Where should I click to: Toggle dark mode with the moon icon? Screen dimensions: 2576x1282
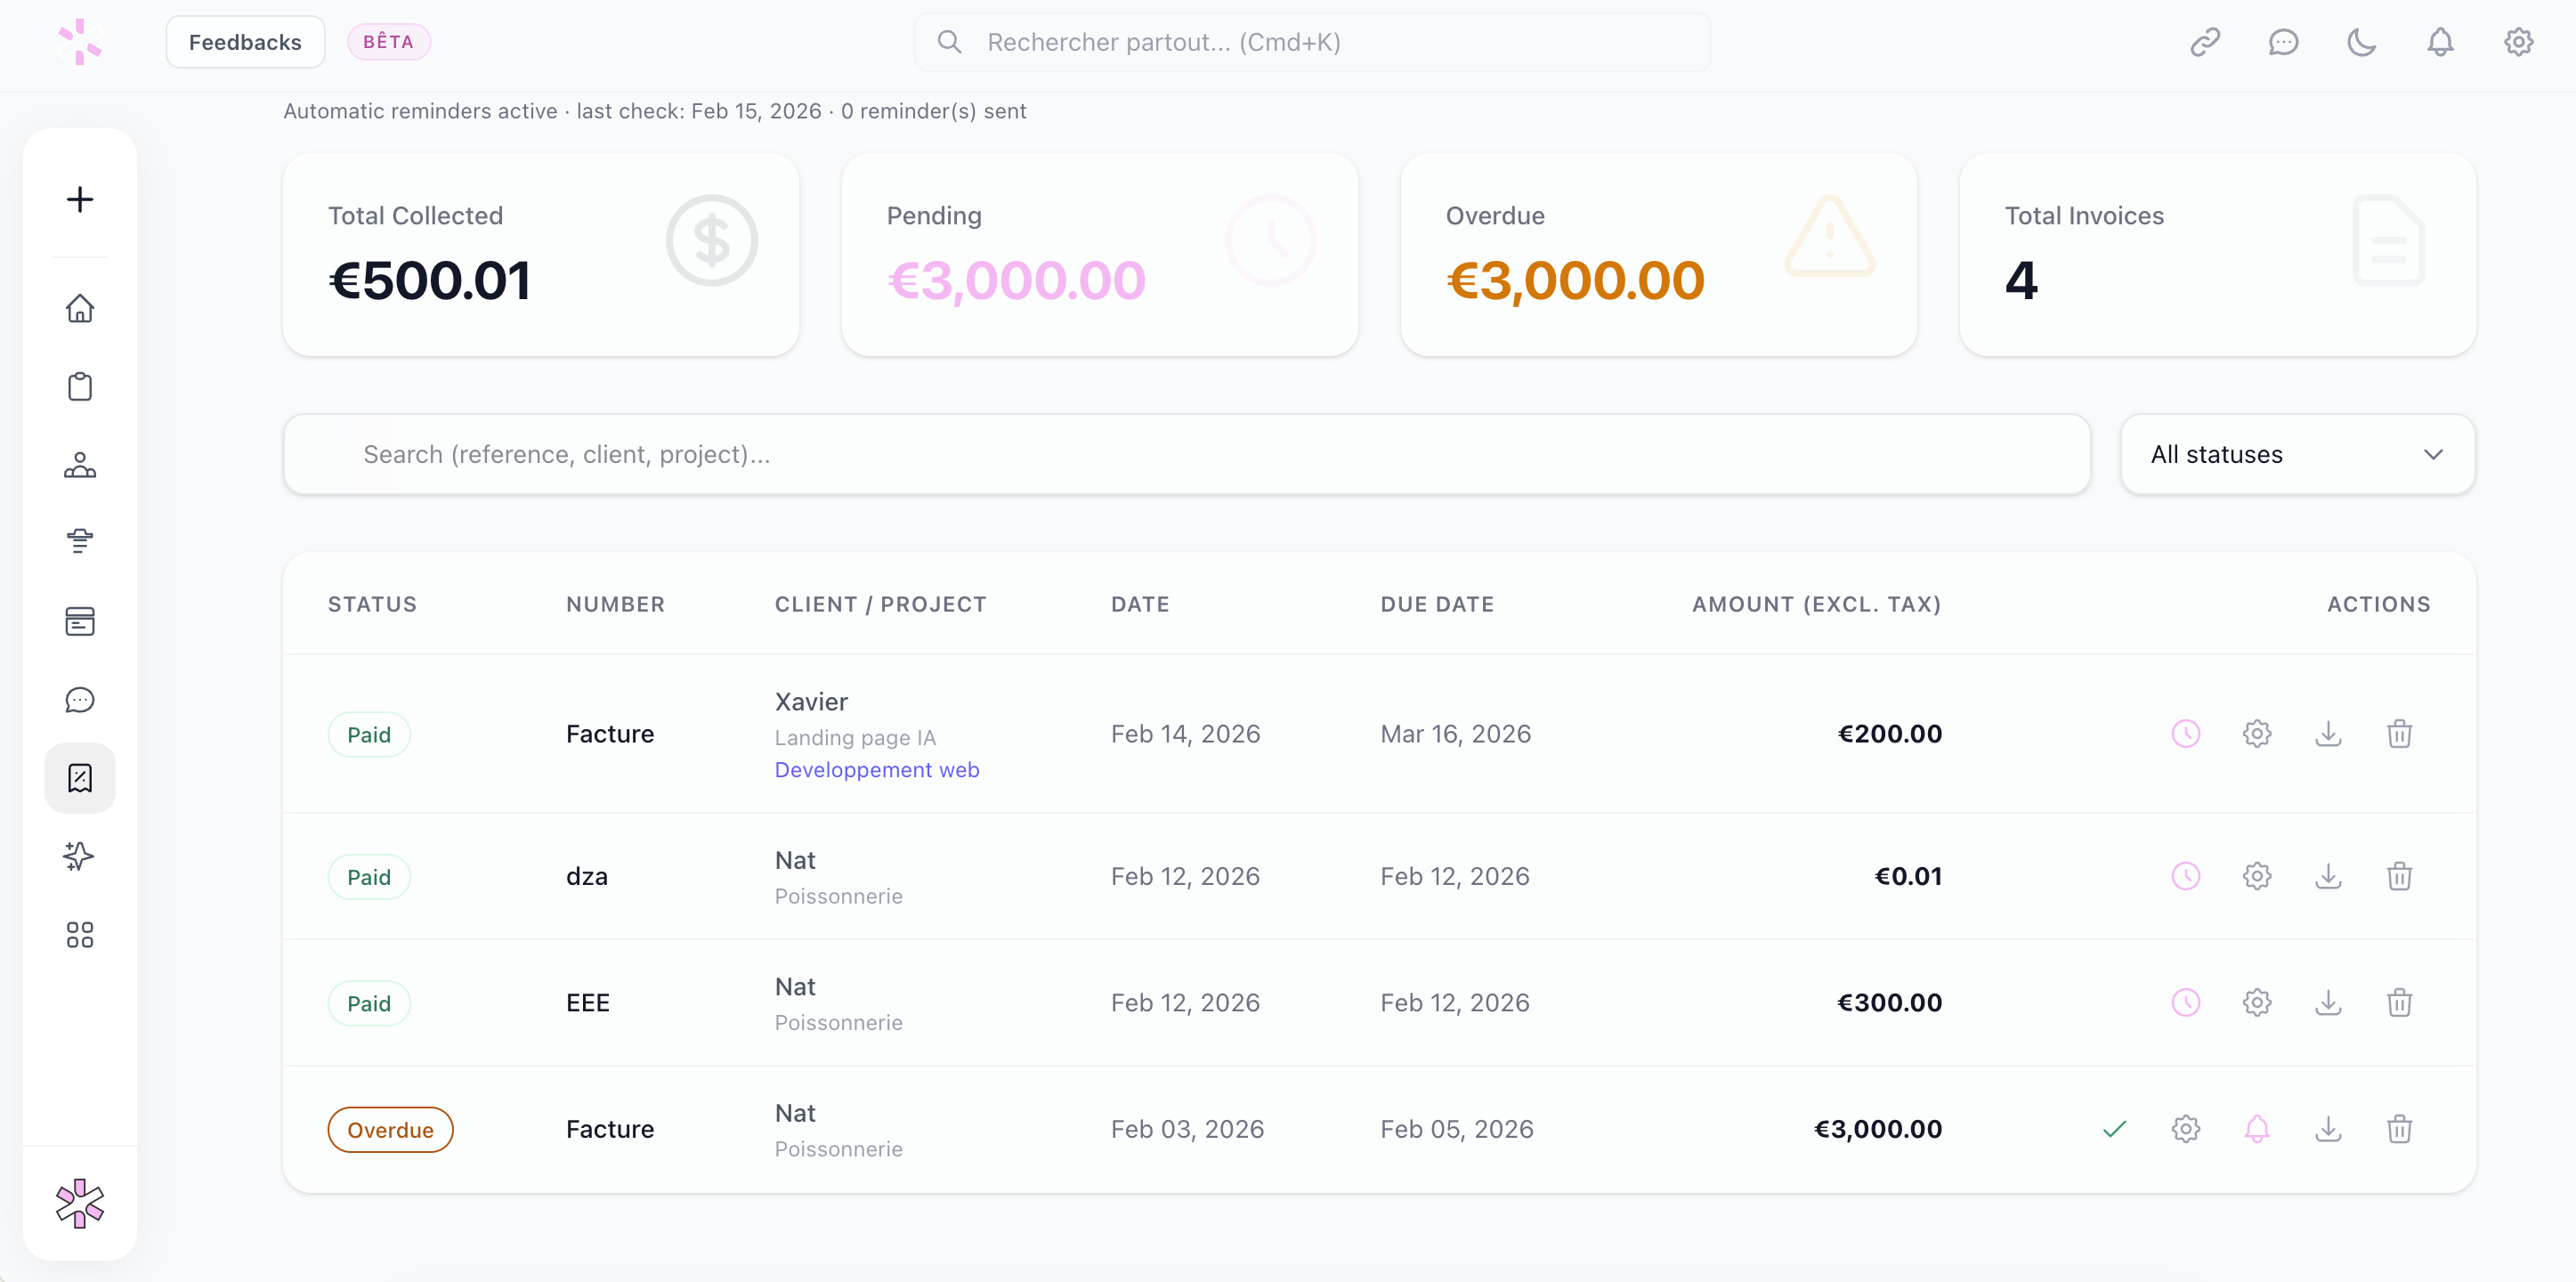click(2362, 42)
